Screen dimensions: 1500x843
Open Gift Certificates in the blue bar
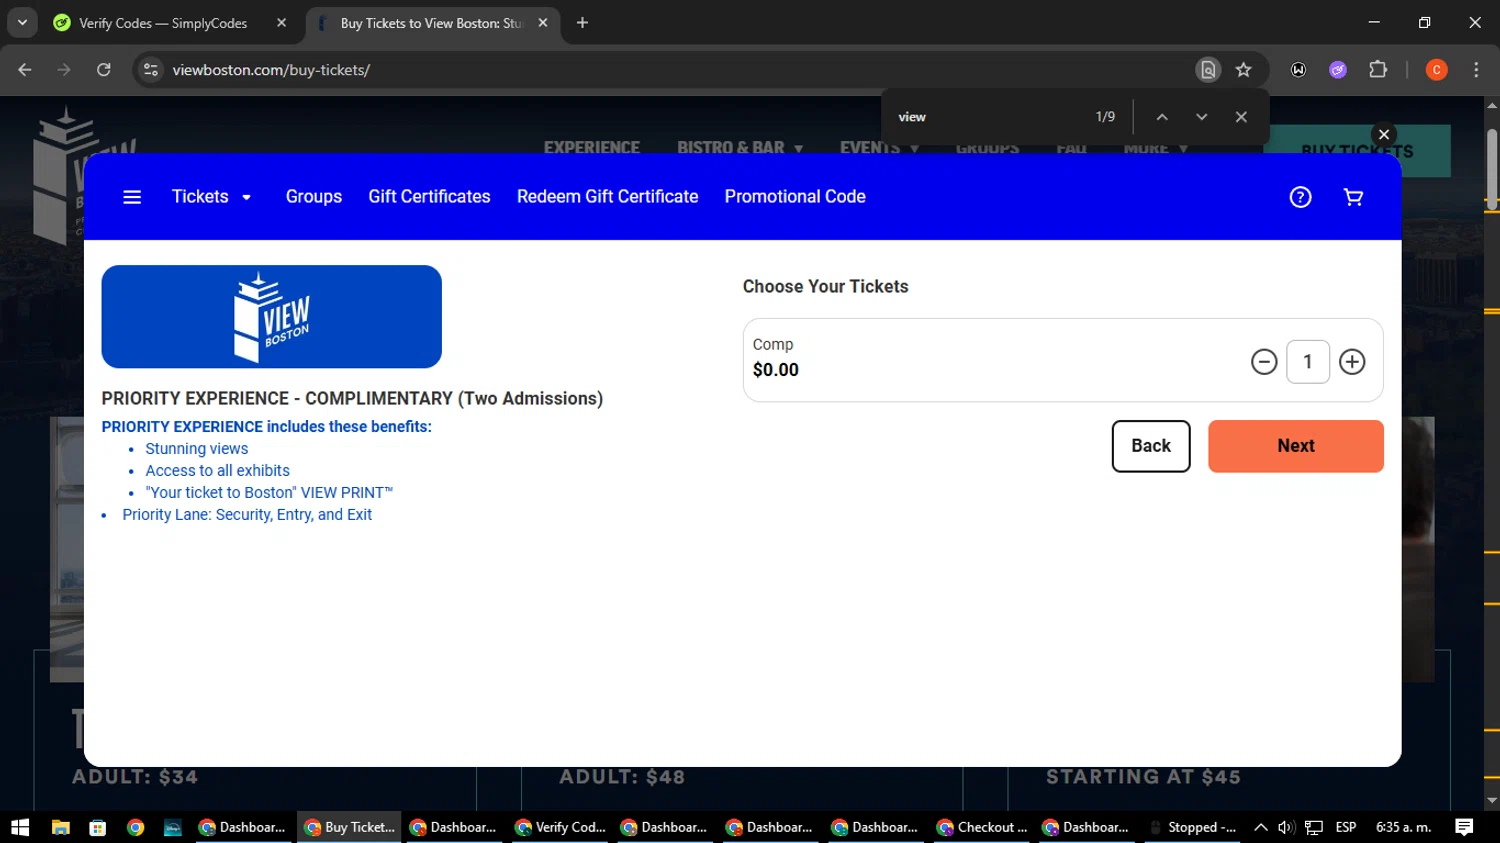(429, 197)
